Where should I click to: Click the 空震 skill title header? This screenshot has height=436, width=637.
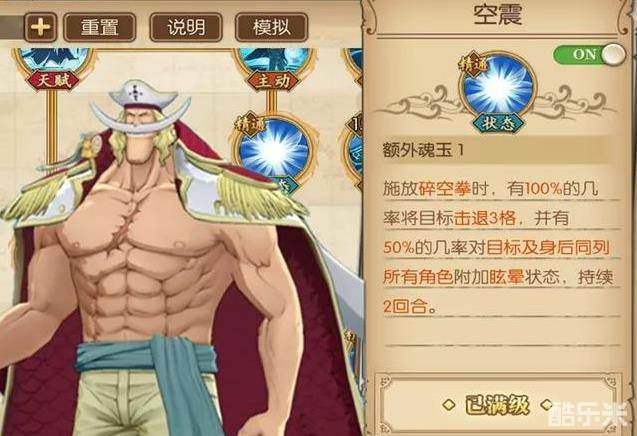point(498,15)
